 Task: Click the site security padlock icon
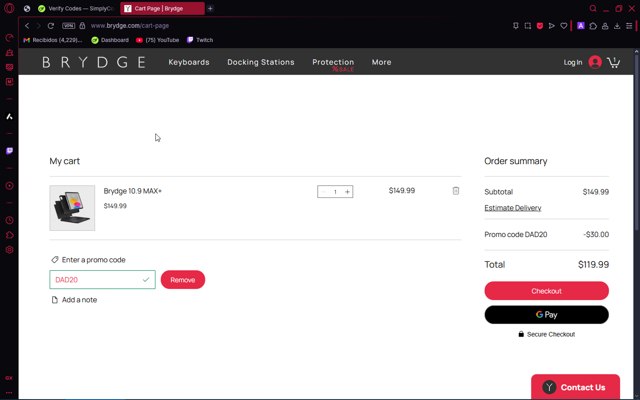(82, 26)
